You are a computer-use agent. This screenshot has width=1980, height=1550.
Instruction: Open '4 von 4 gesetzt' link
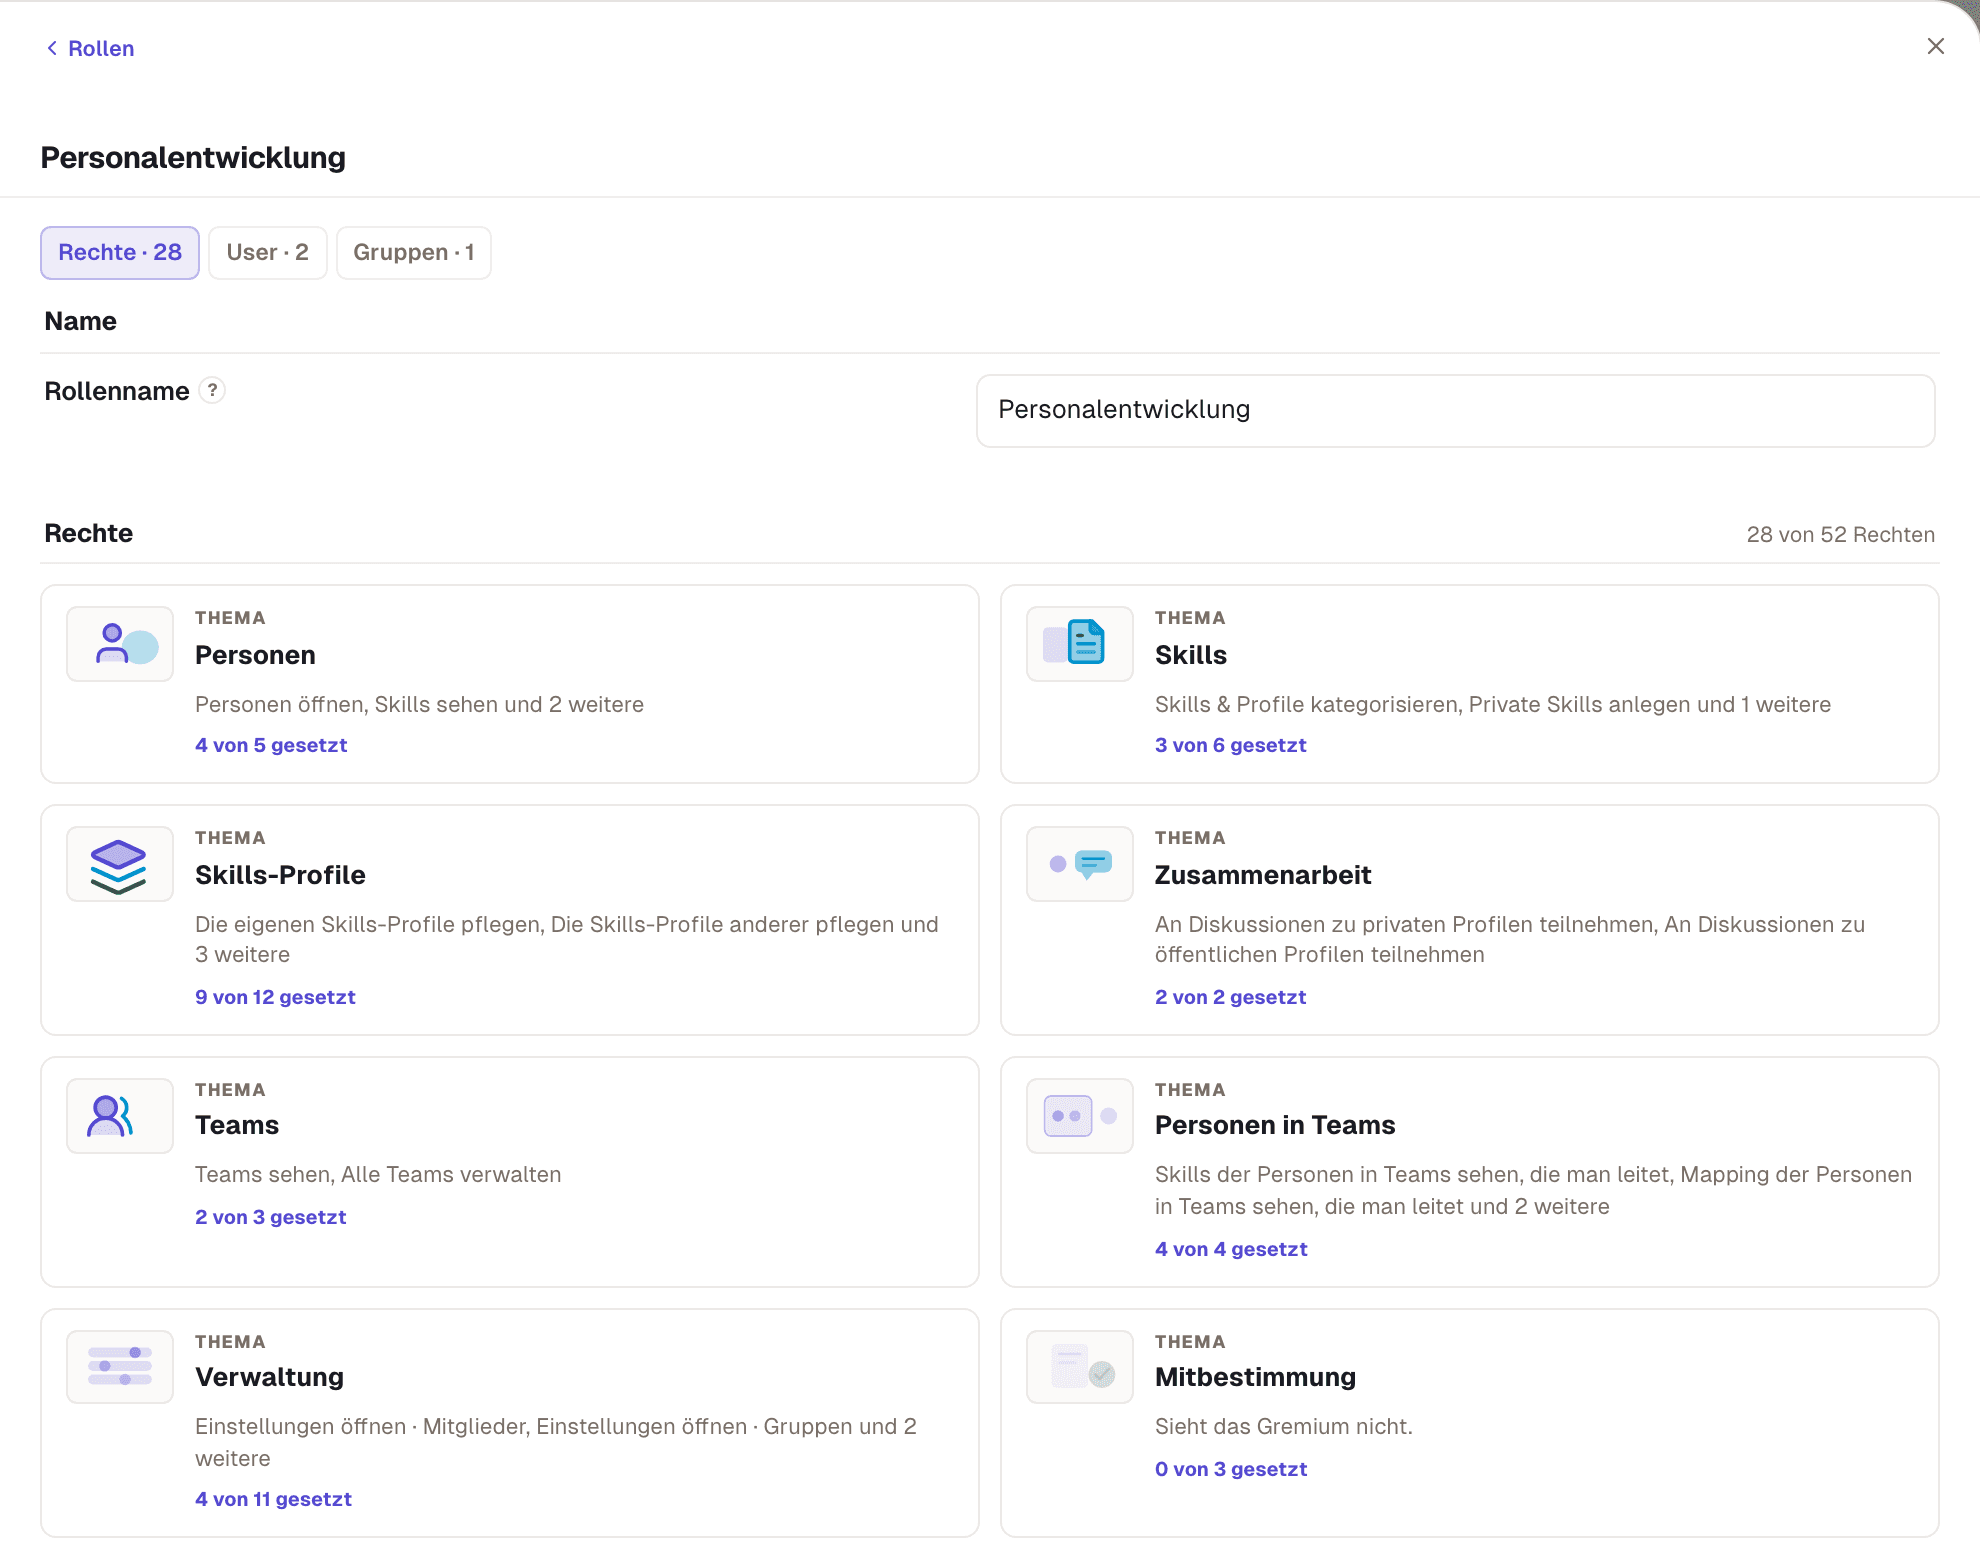tap(1231, 1249)
